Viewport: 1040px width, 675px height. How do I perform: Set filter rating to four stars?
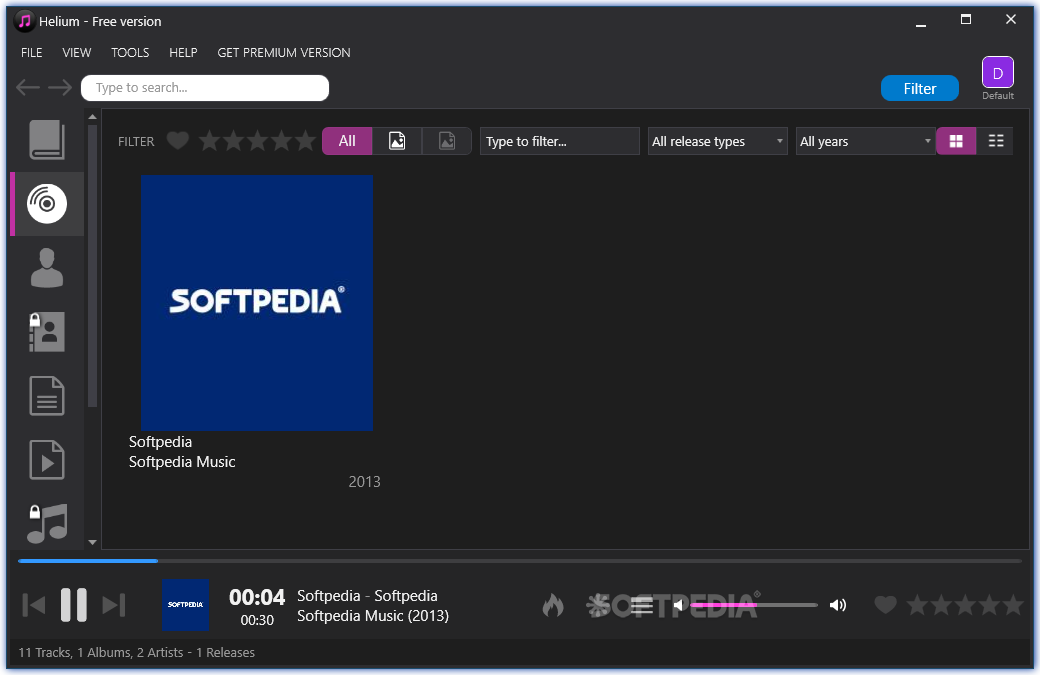(281, 141)
